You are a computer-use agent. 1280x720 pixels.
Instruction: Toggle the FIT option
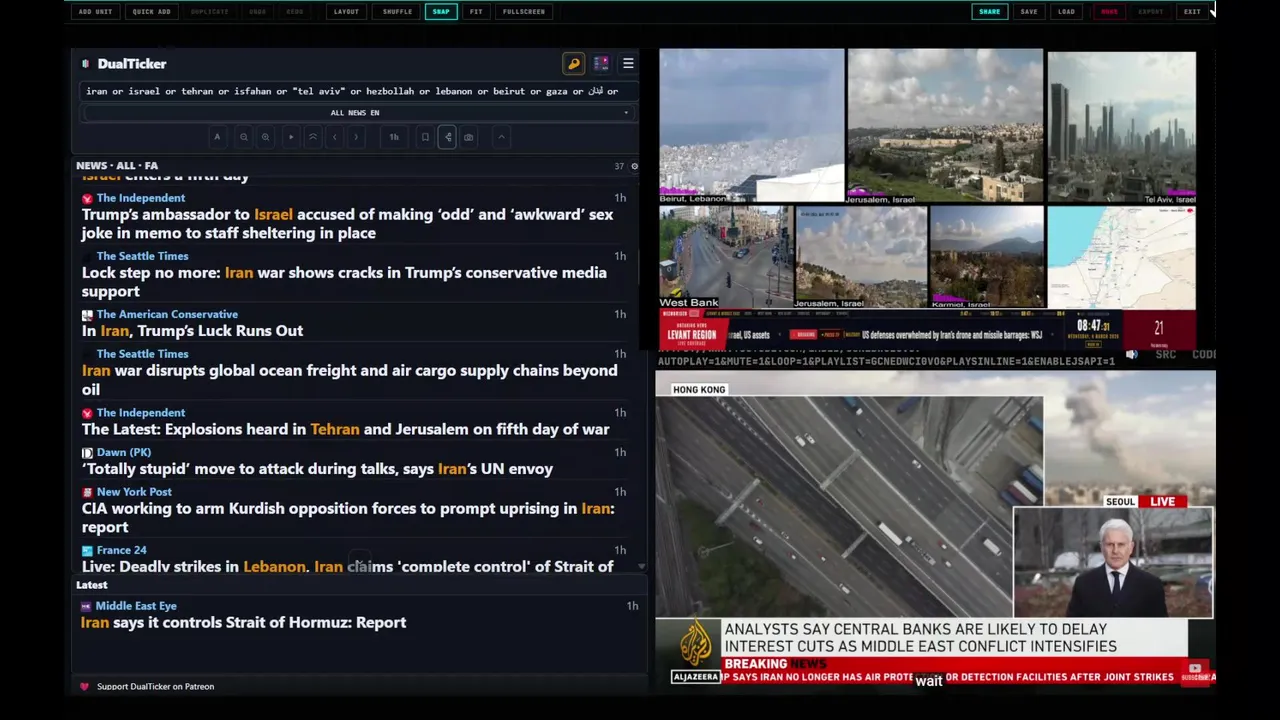tap(476, 12)
